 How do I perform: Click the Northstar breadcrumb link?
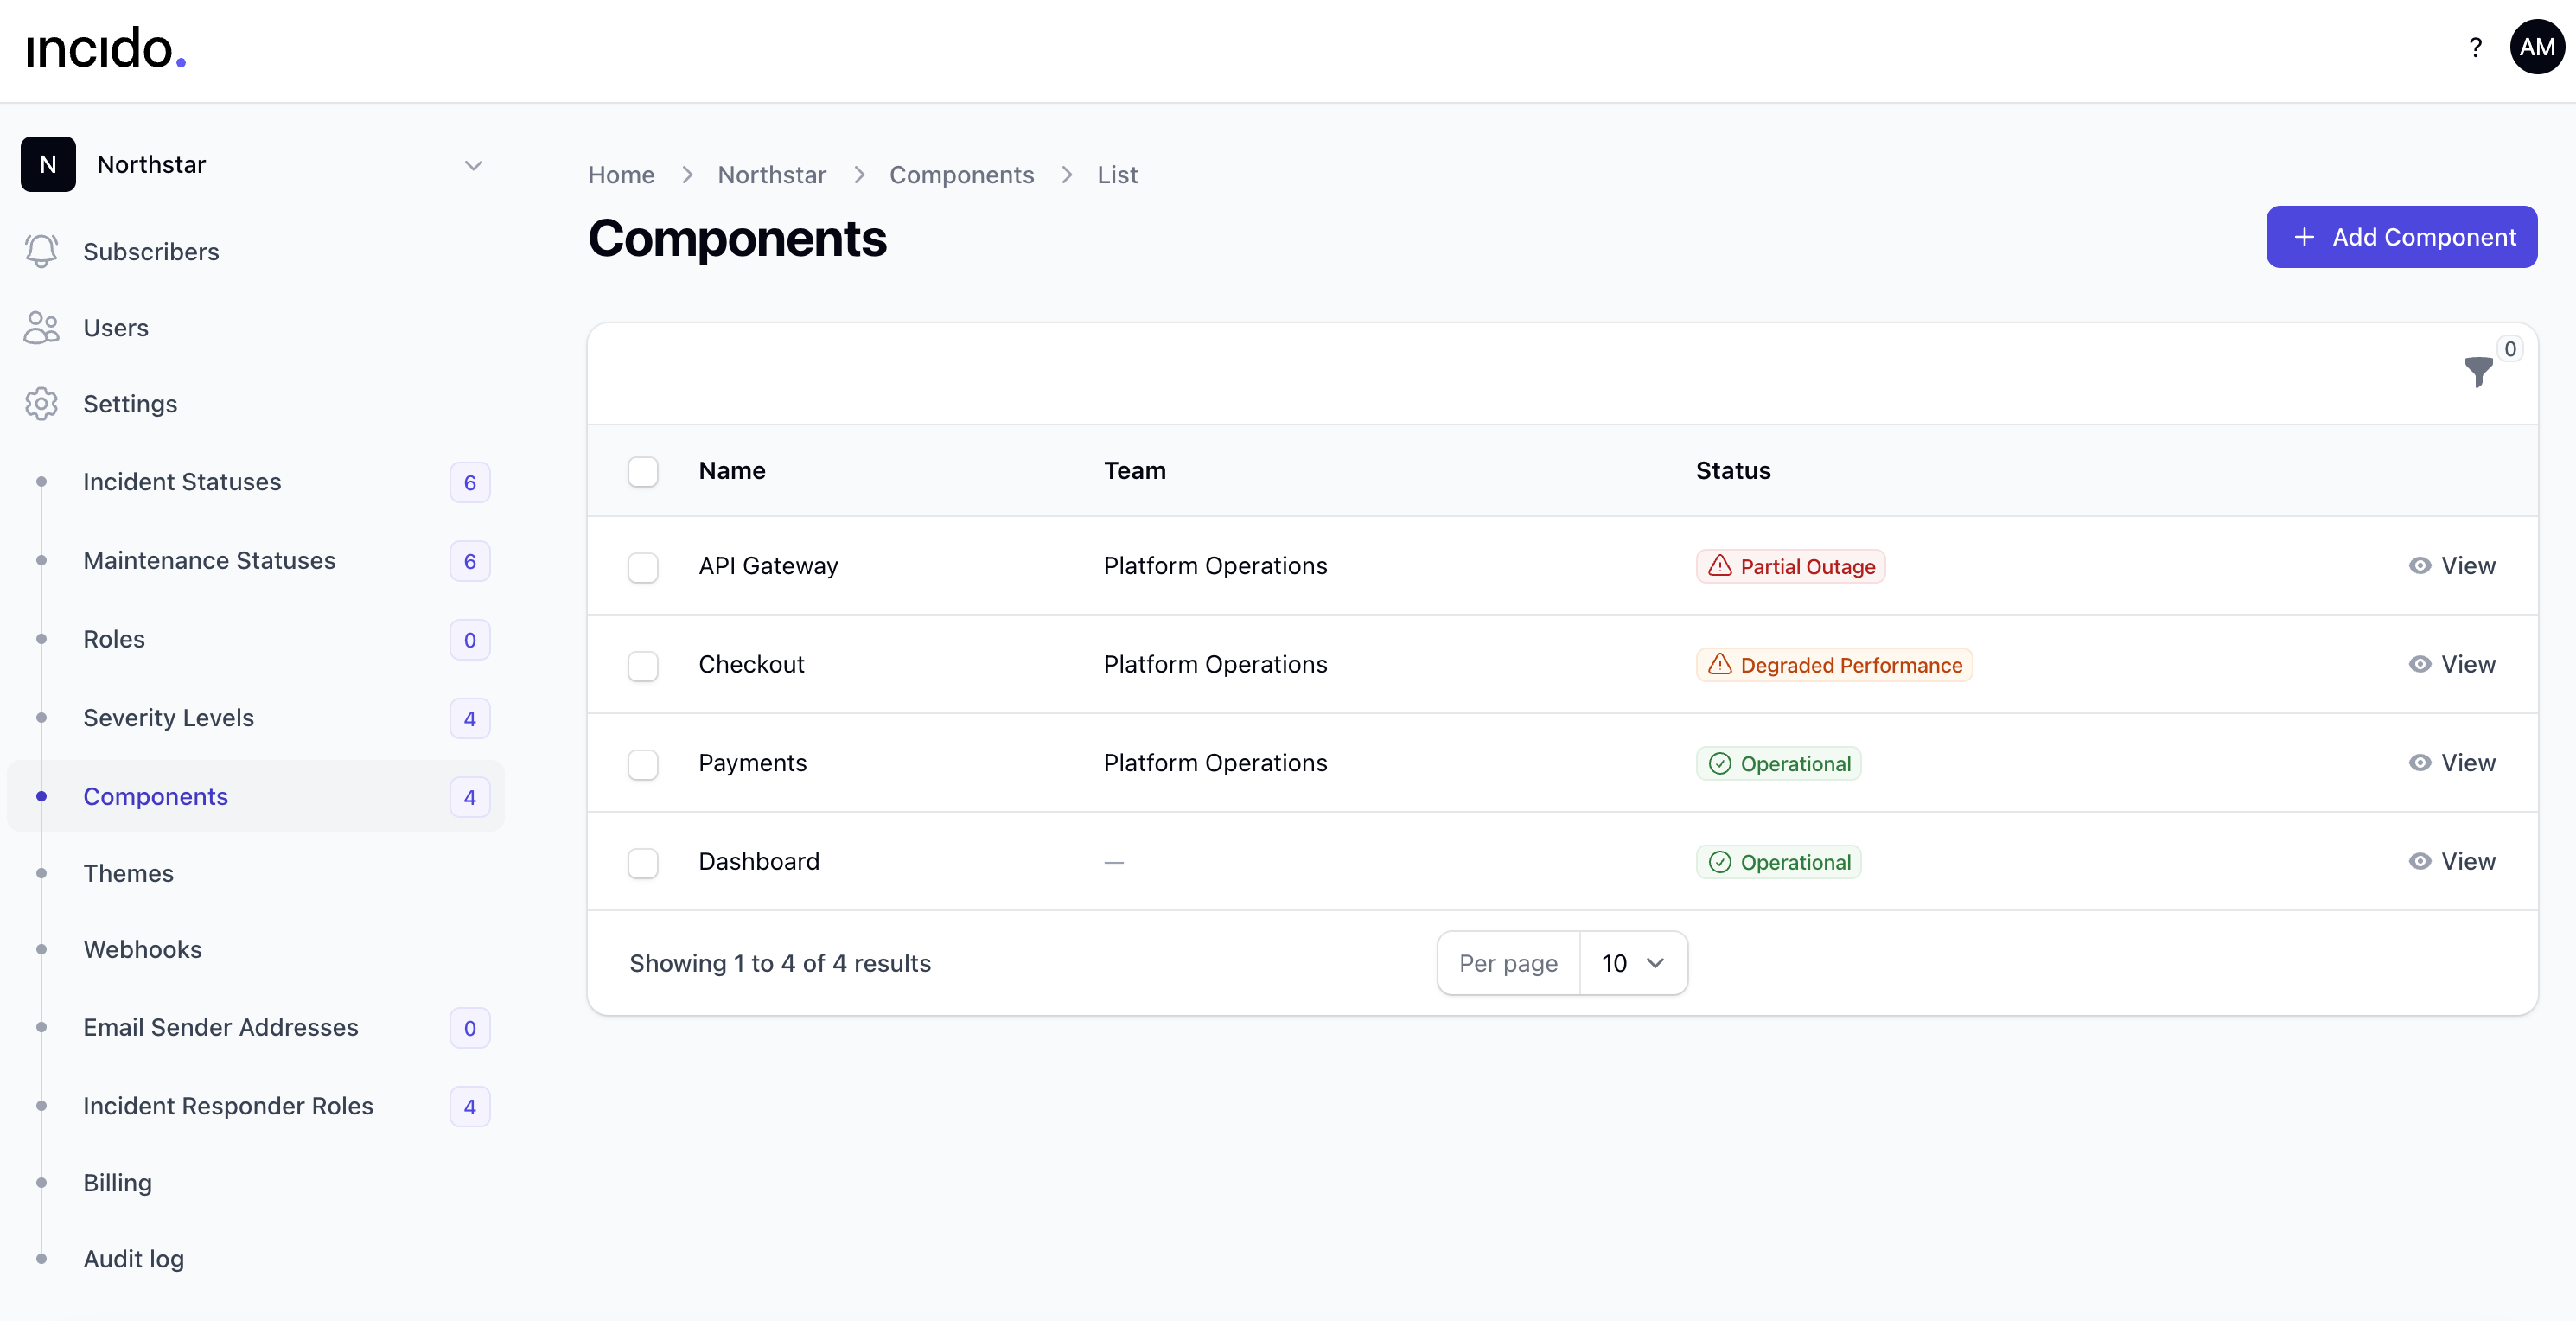click(772, 175)
